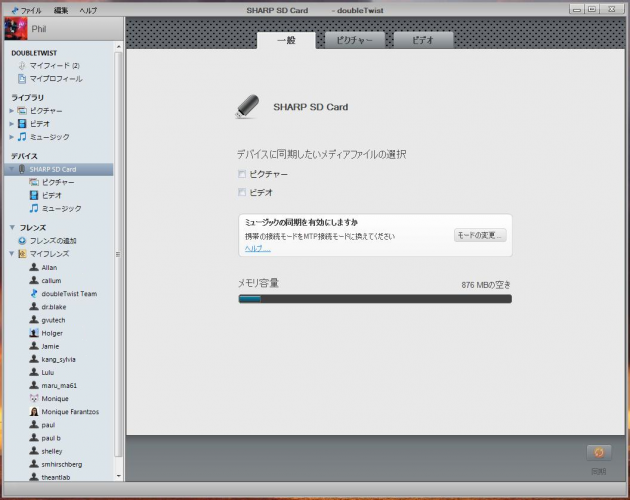Viewport: 630px width, 500px height.
Task: Switch to the ビデオ tab
Action: (x=423, y=40)
